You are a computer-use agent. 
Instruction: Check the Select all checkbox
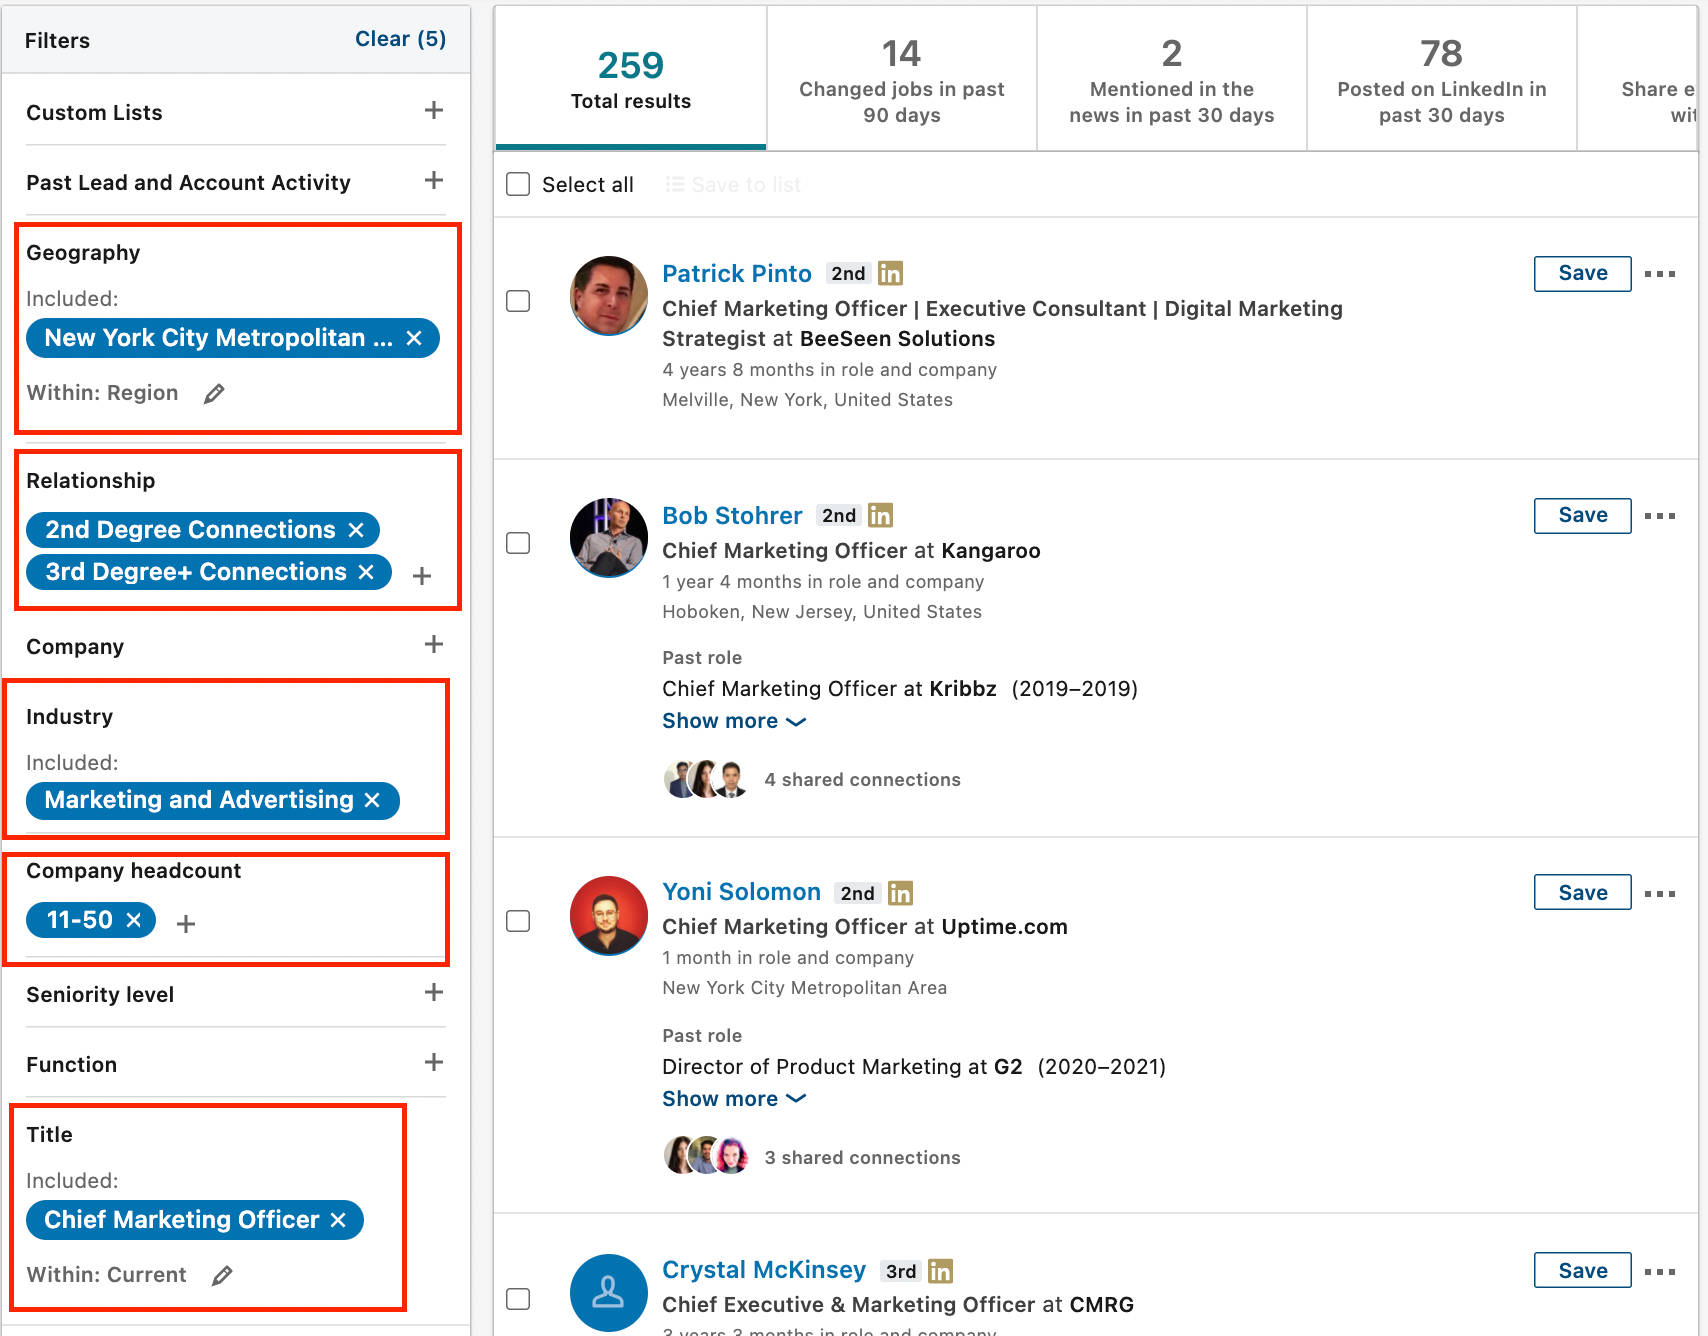(x=518, y=184)
